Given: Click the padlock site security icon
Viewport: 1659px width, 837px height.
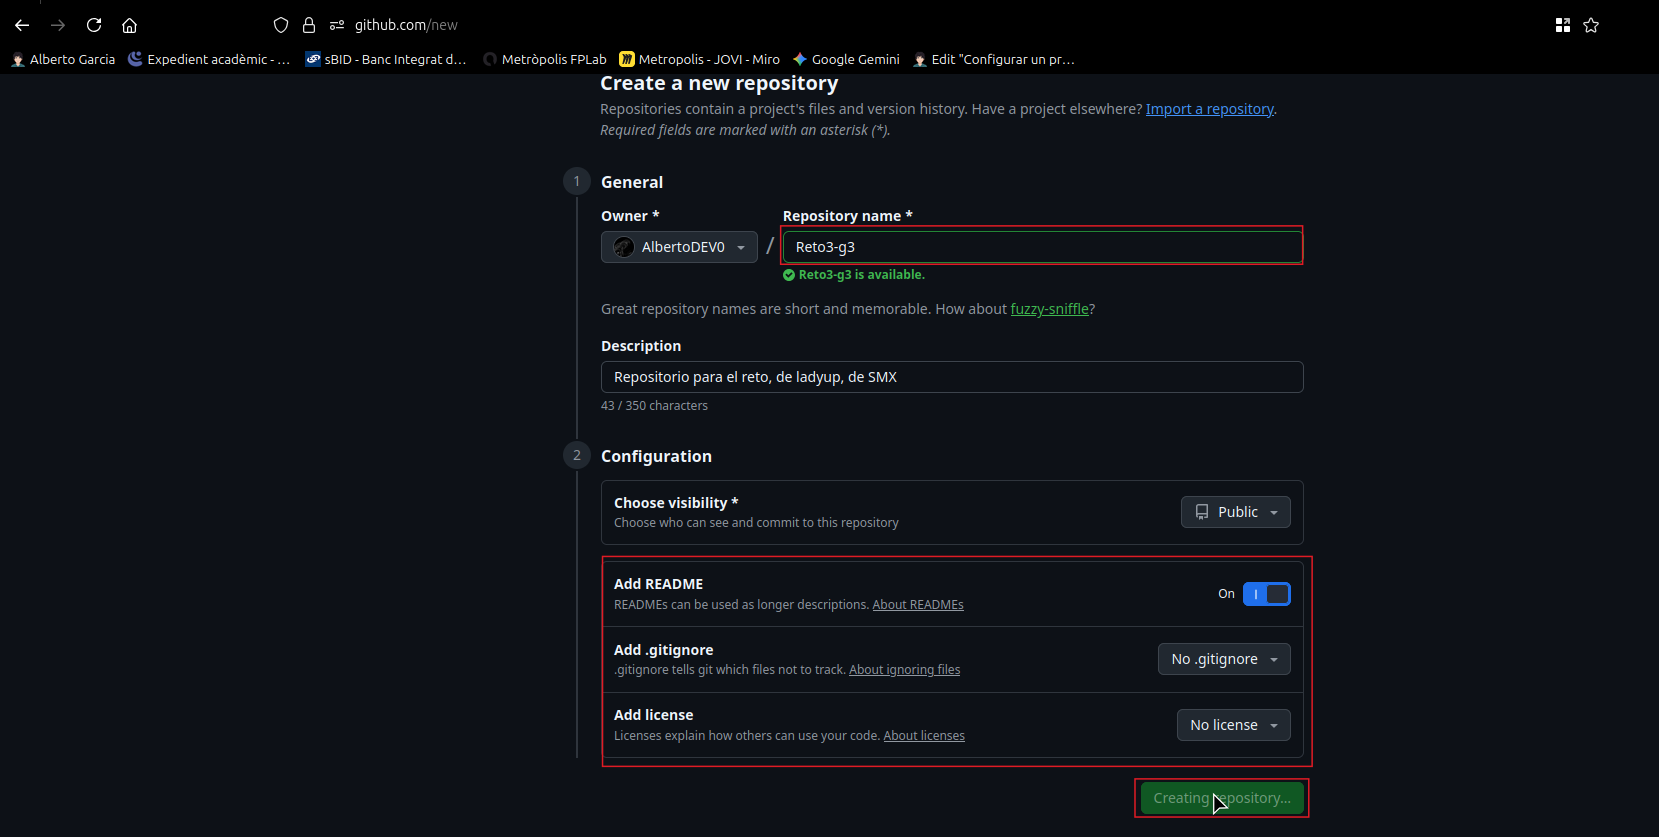Looking at the screenshot, I should coord(309,25).
